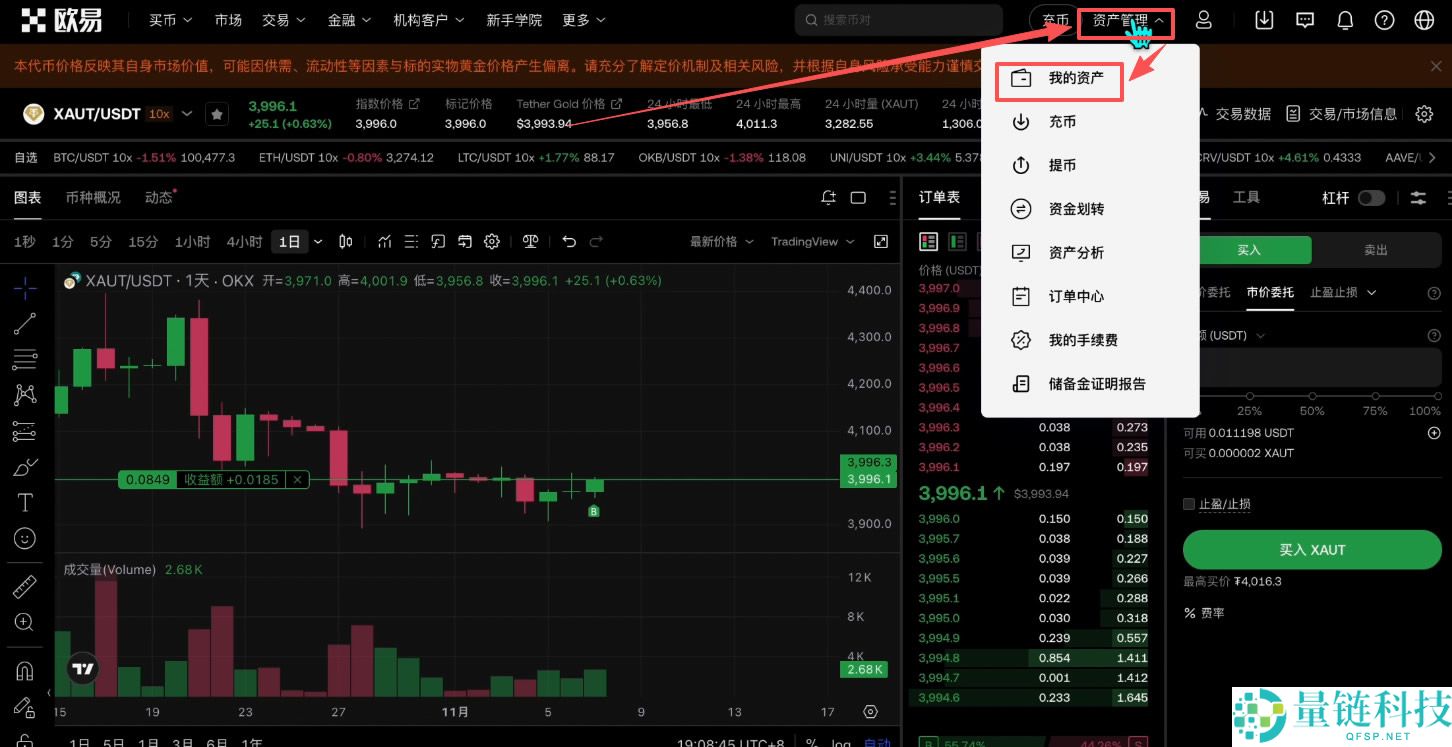Screen dimensions: 1452x747
Task: Select the trend line drawing tool
Action: 24,323
